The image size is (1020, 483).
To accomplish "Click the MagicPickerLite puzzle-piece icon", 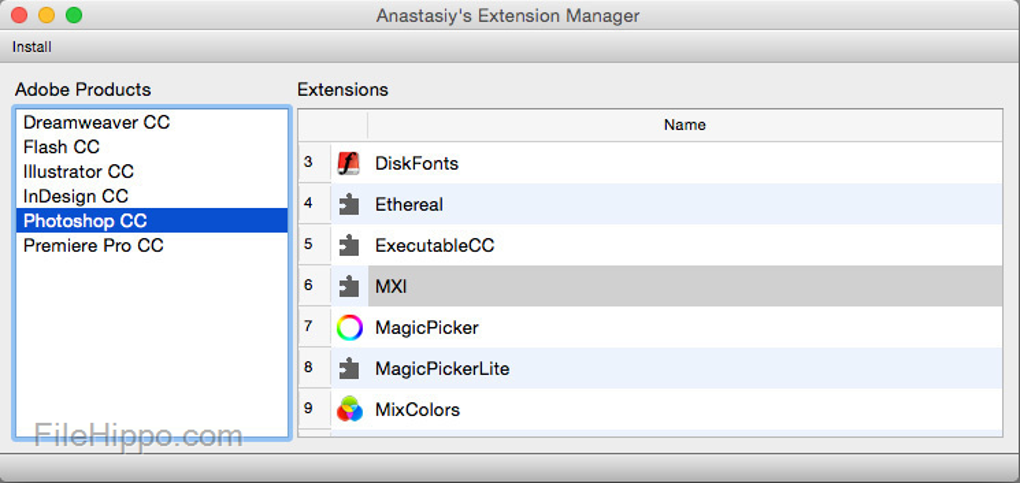I will click(x=349, y=368).
